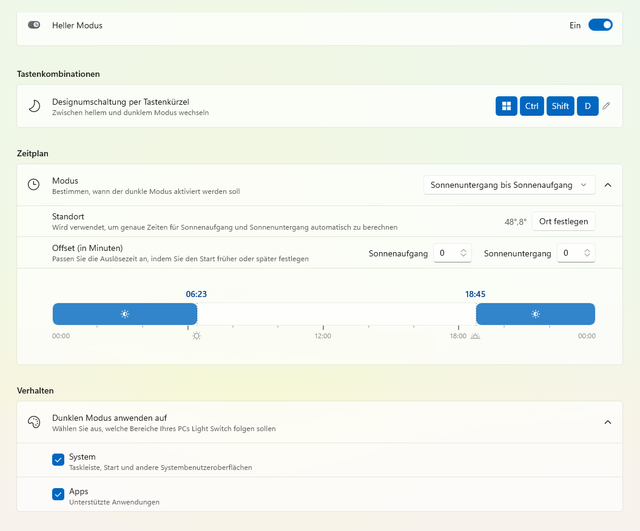This screenshot has height=531, width=640.
Task: Click the white daytime section of the timeline
Action: [336, 314]
